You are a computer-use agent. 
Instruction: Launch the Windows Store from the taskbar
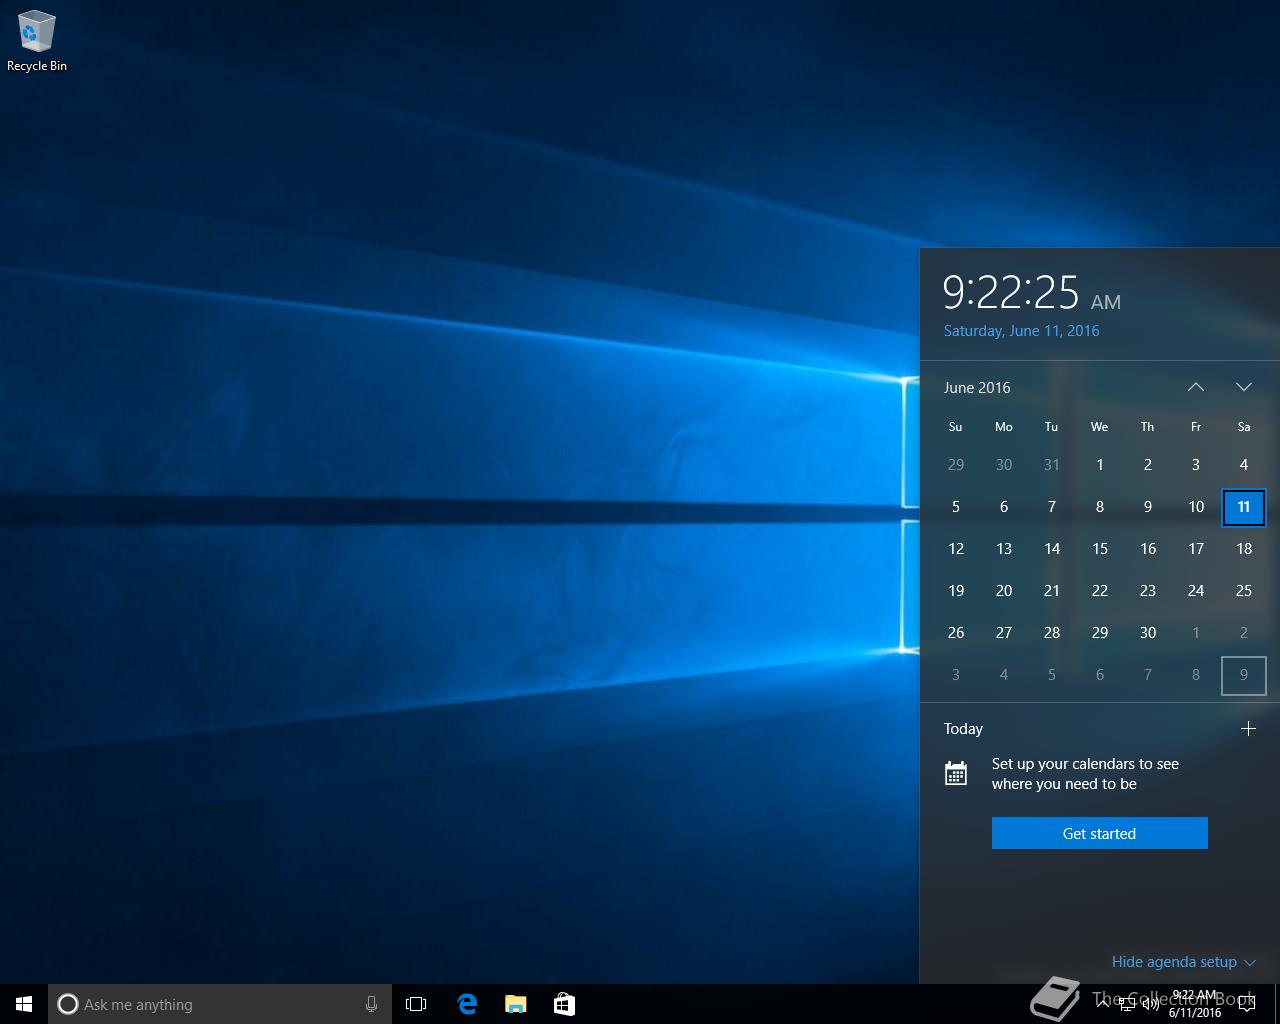pyautogui.click(x=564, y=1004)
